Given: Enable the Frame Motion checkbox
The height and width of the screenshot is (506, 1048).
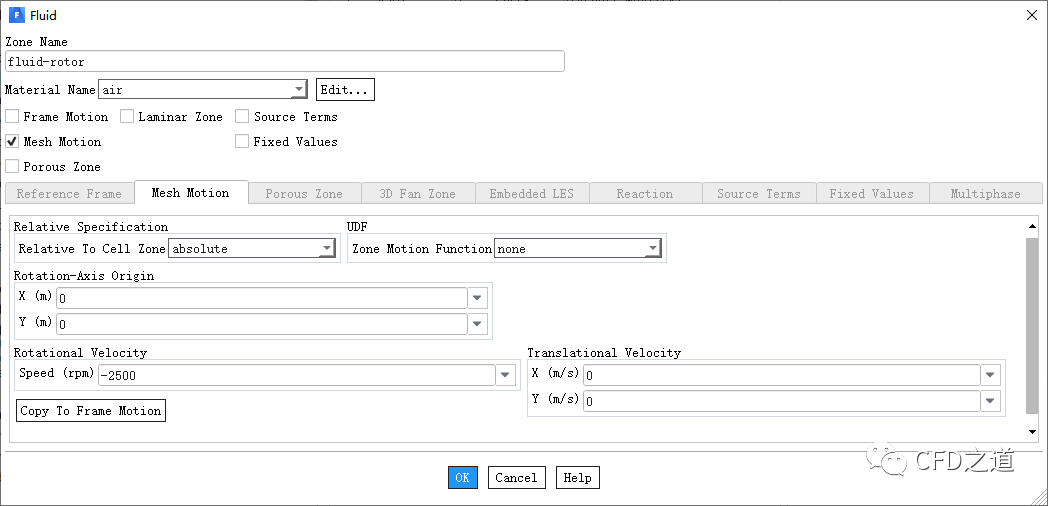Looking at the screenshot, I should click(x=12, y=117).
